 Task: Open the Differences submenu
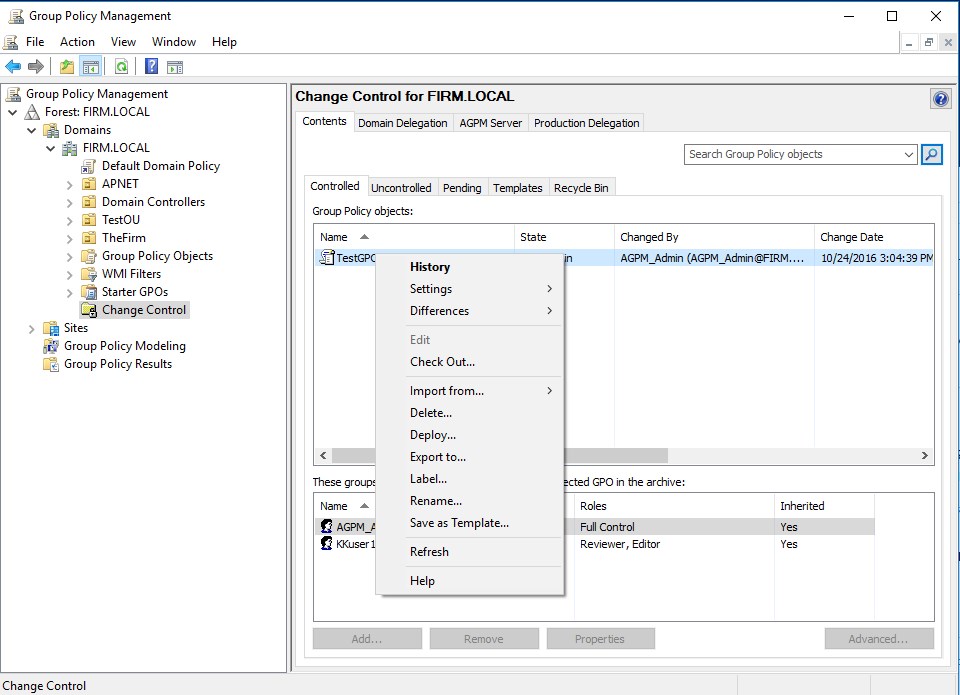click(x=470, y=311)
